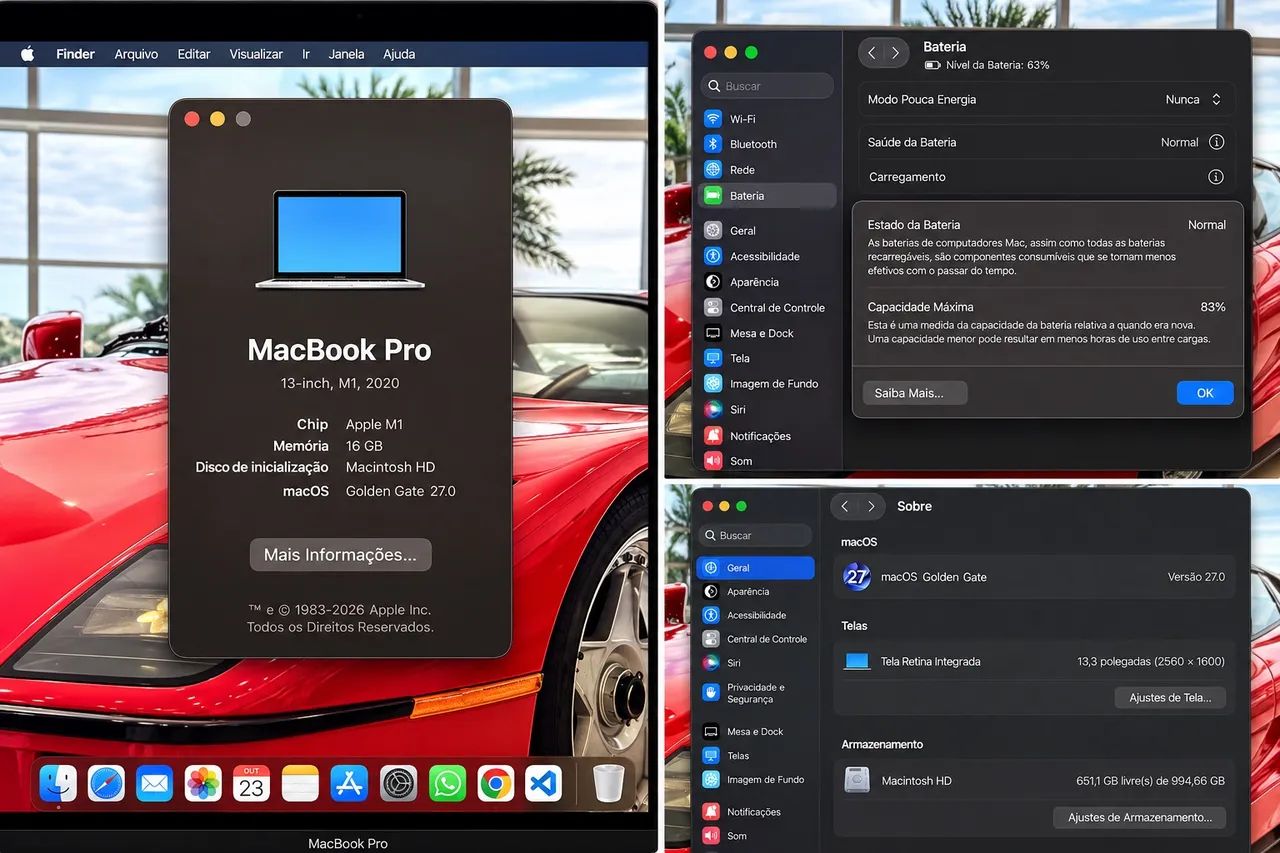This screenshot has height=853, width=1280.
Task: Open Ajustes de Tela...
Action: click(x=1170, y=698)
